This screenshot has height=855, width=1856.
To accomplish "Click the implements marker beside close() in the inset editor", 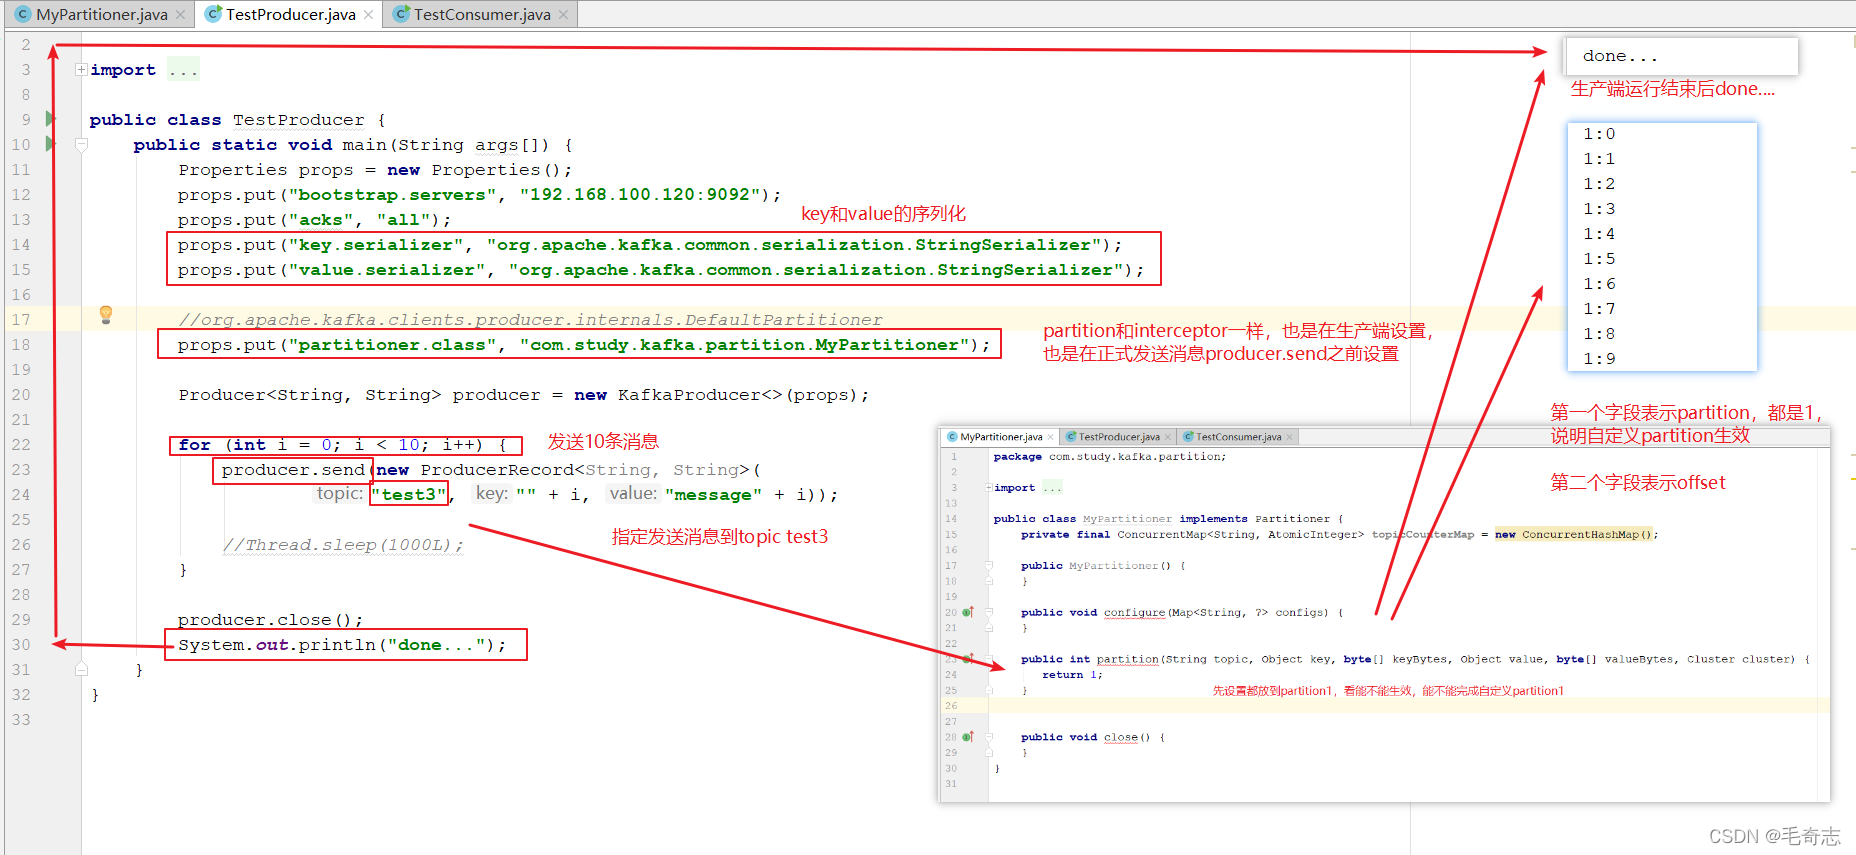I will tap(967, 737).
